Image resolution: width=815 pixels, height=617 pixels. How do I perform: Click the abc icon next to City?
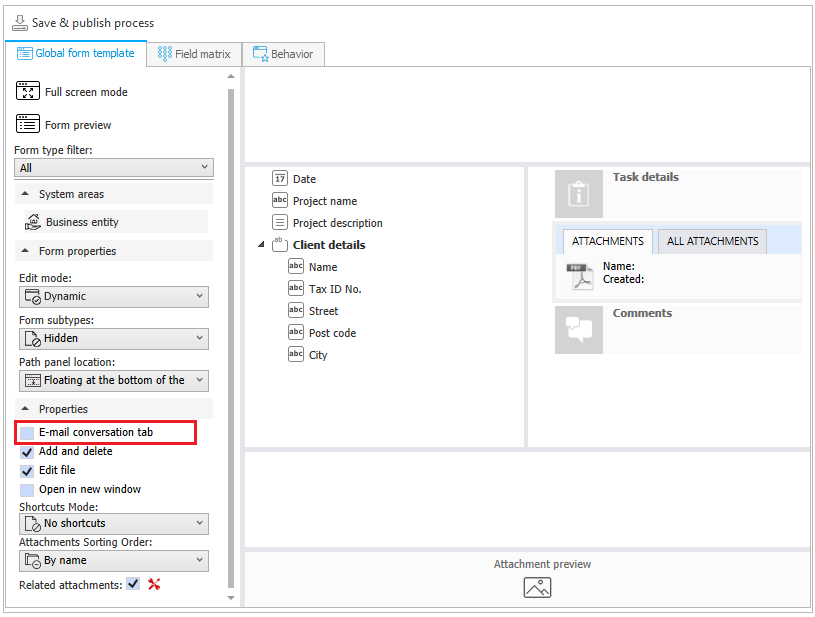296,355
